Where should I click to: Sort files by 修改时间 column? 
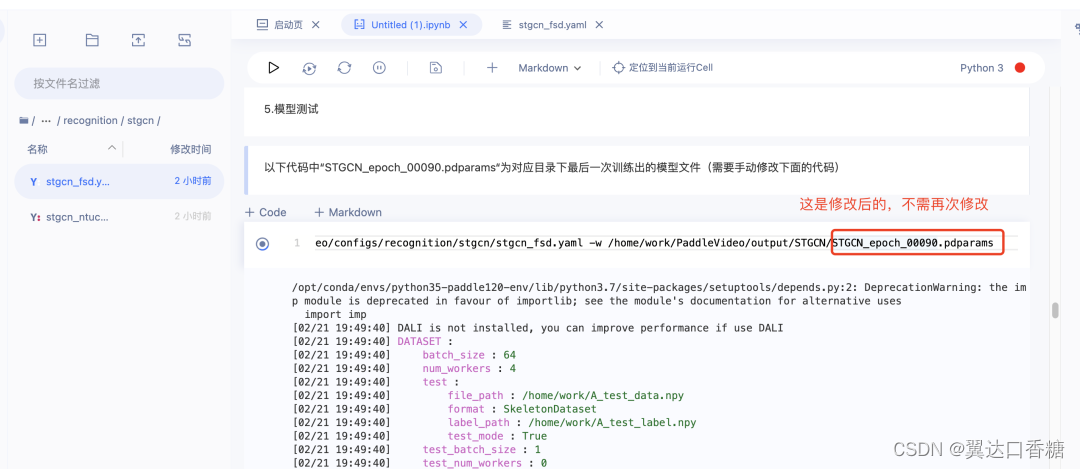(x=191, y=149)
